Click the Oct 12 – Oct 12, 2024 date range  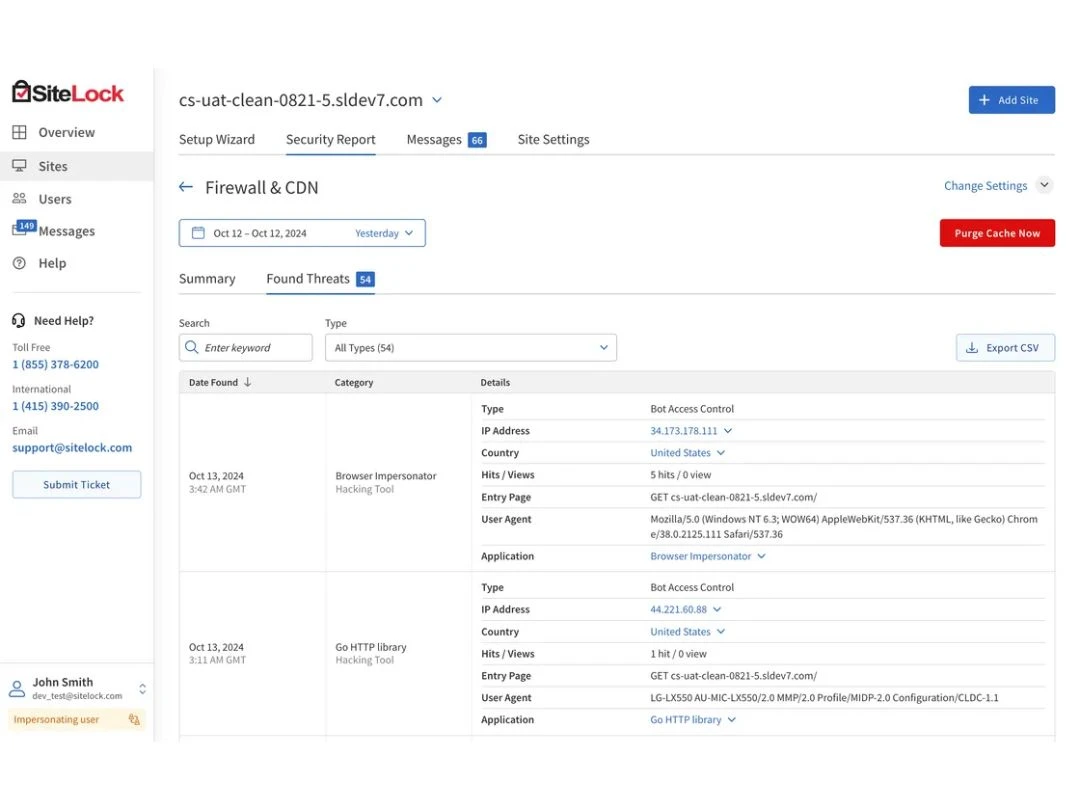click(260, 233)
